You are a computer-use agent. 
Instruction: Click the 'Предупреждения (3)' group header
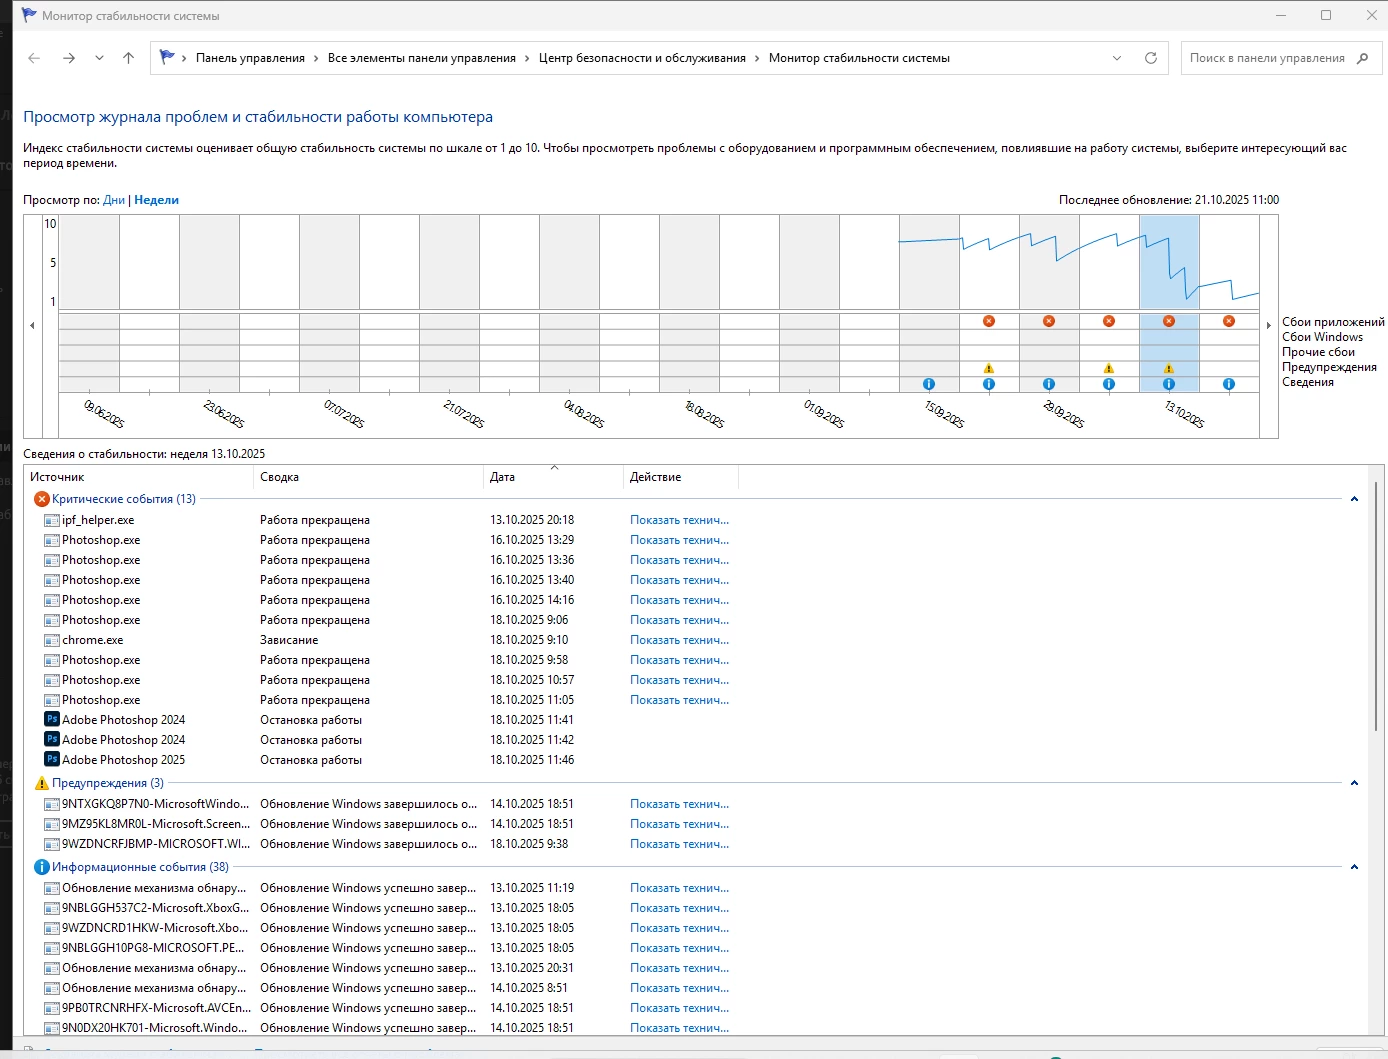click(x=108, y=783)
